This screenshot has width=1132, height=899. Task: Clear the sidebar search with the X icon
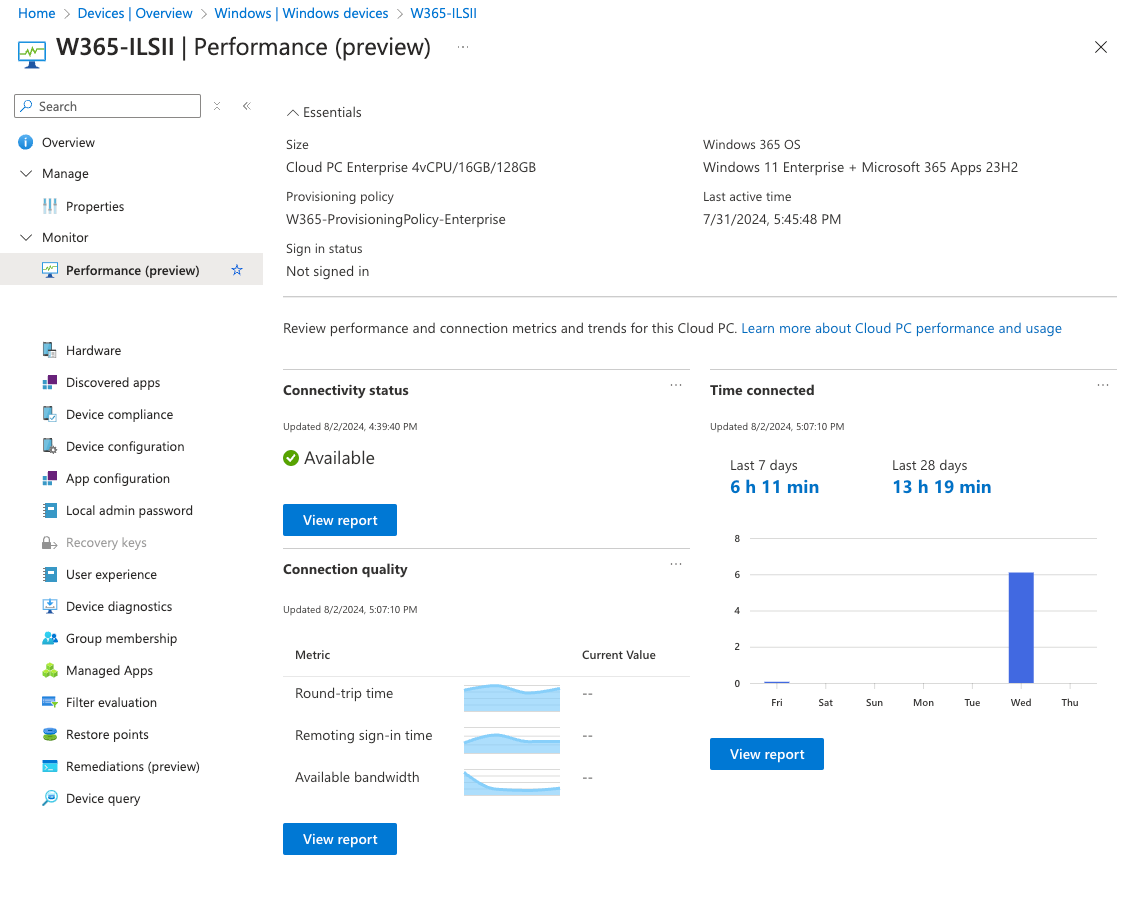pyautogui.click(x=217, y=106)
